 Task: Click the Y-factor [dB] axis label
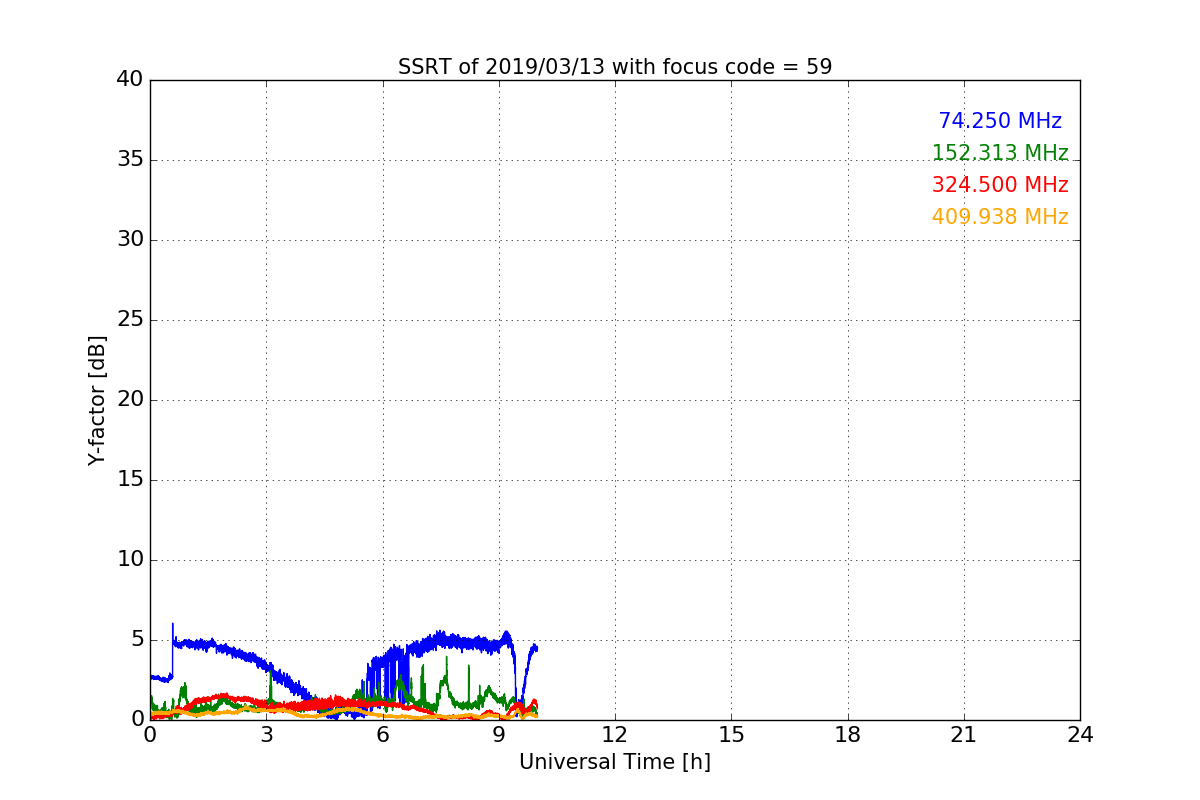point(97,400)
